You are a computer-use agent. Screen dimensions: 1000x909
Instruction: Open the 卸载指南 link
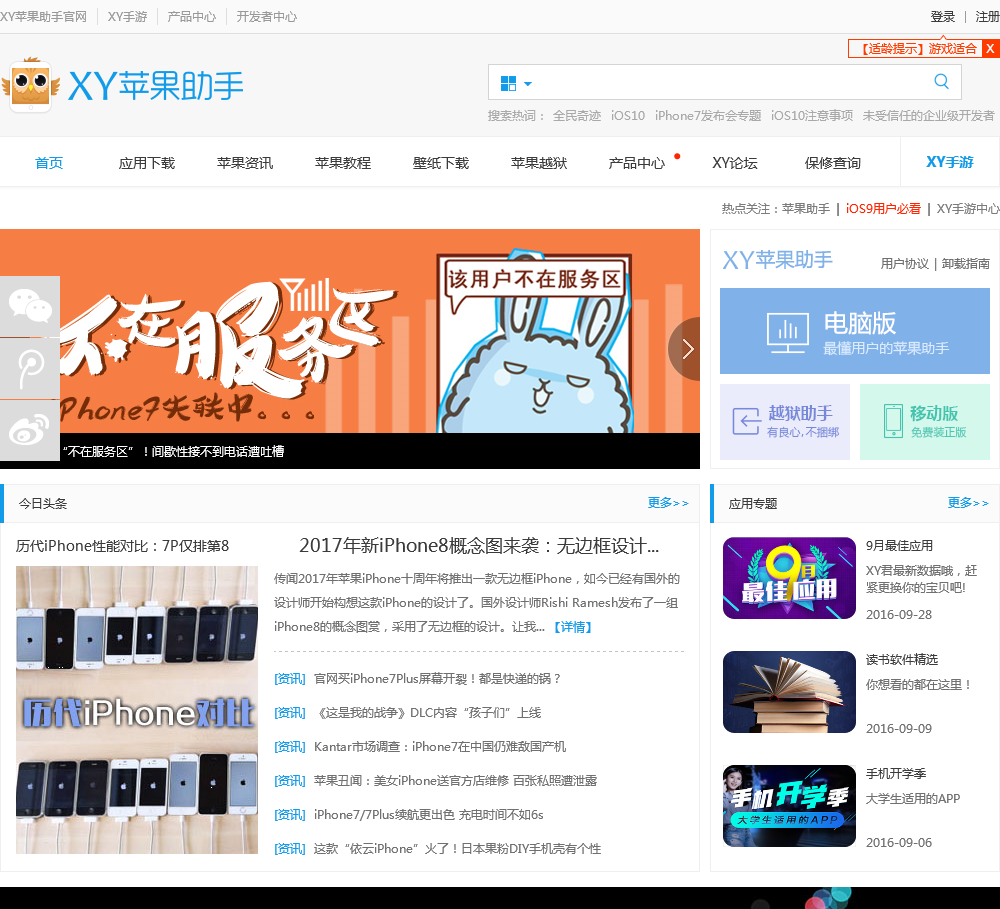click(x=966, y=263)
